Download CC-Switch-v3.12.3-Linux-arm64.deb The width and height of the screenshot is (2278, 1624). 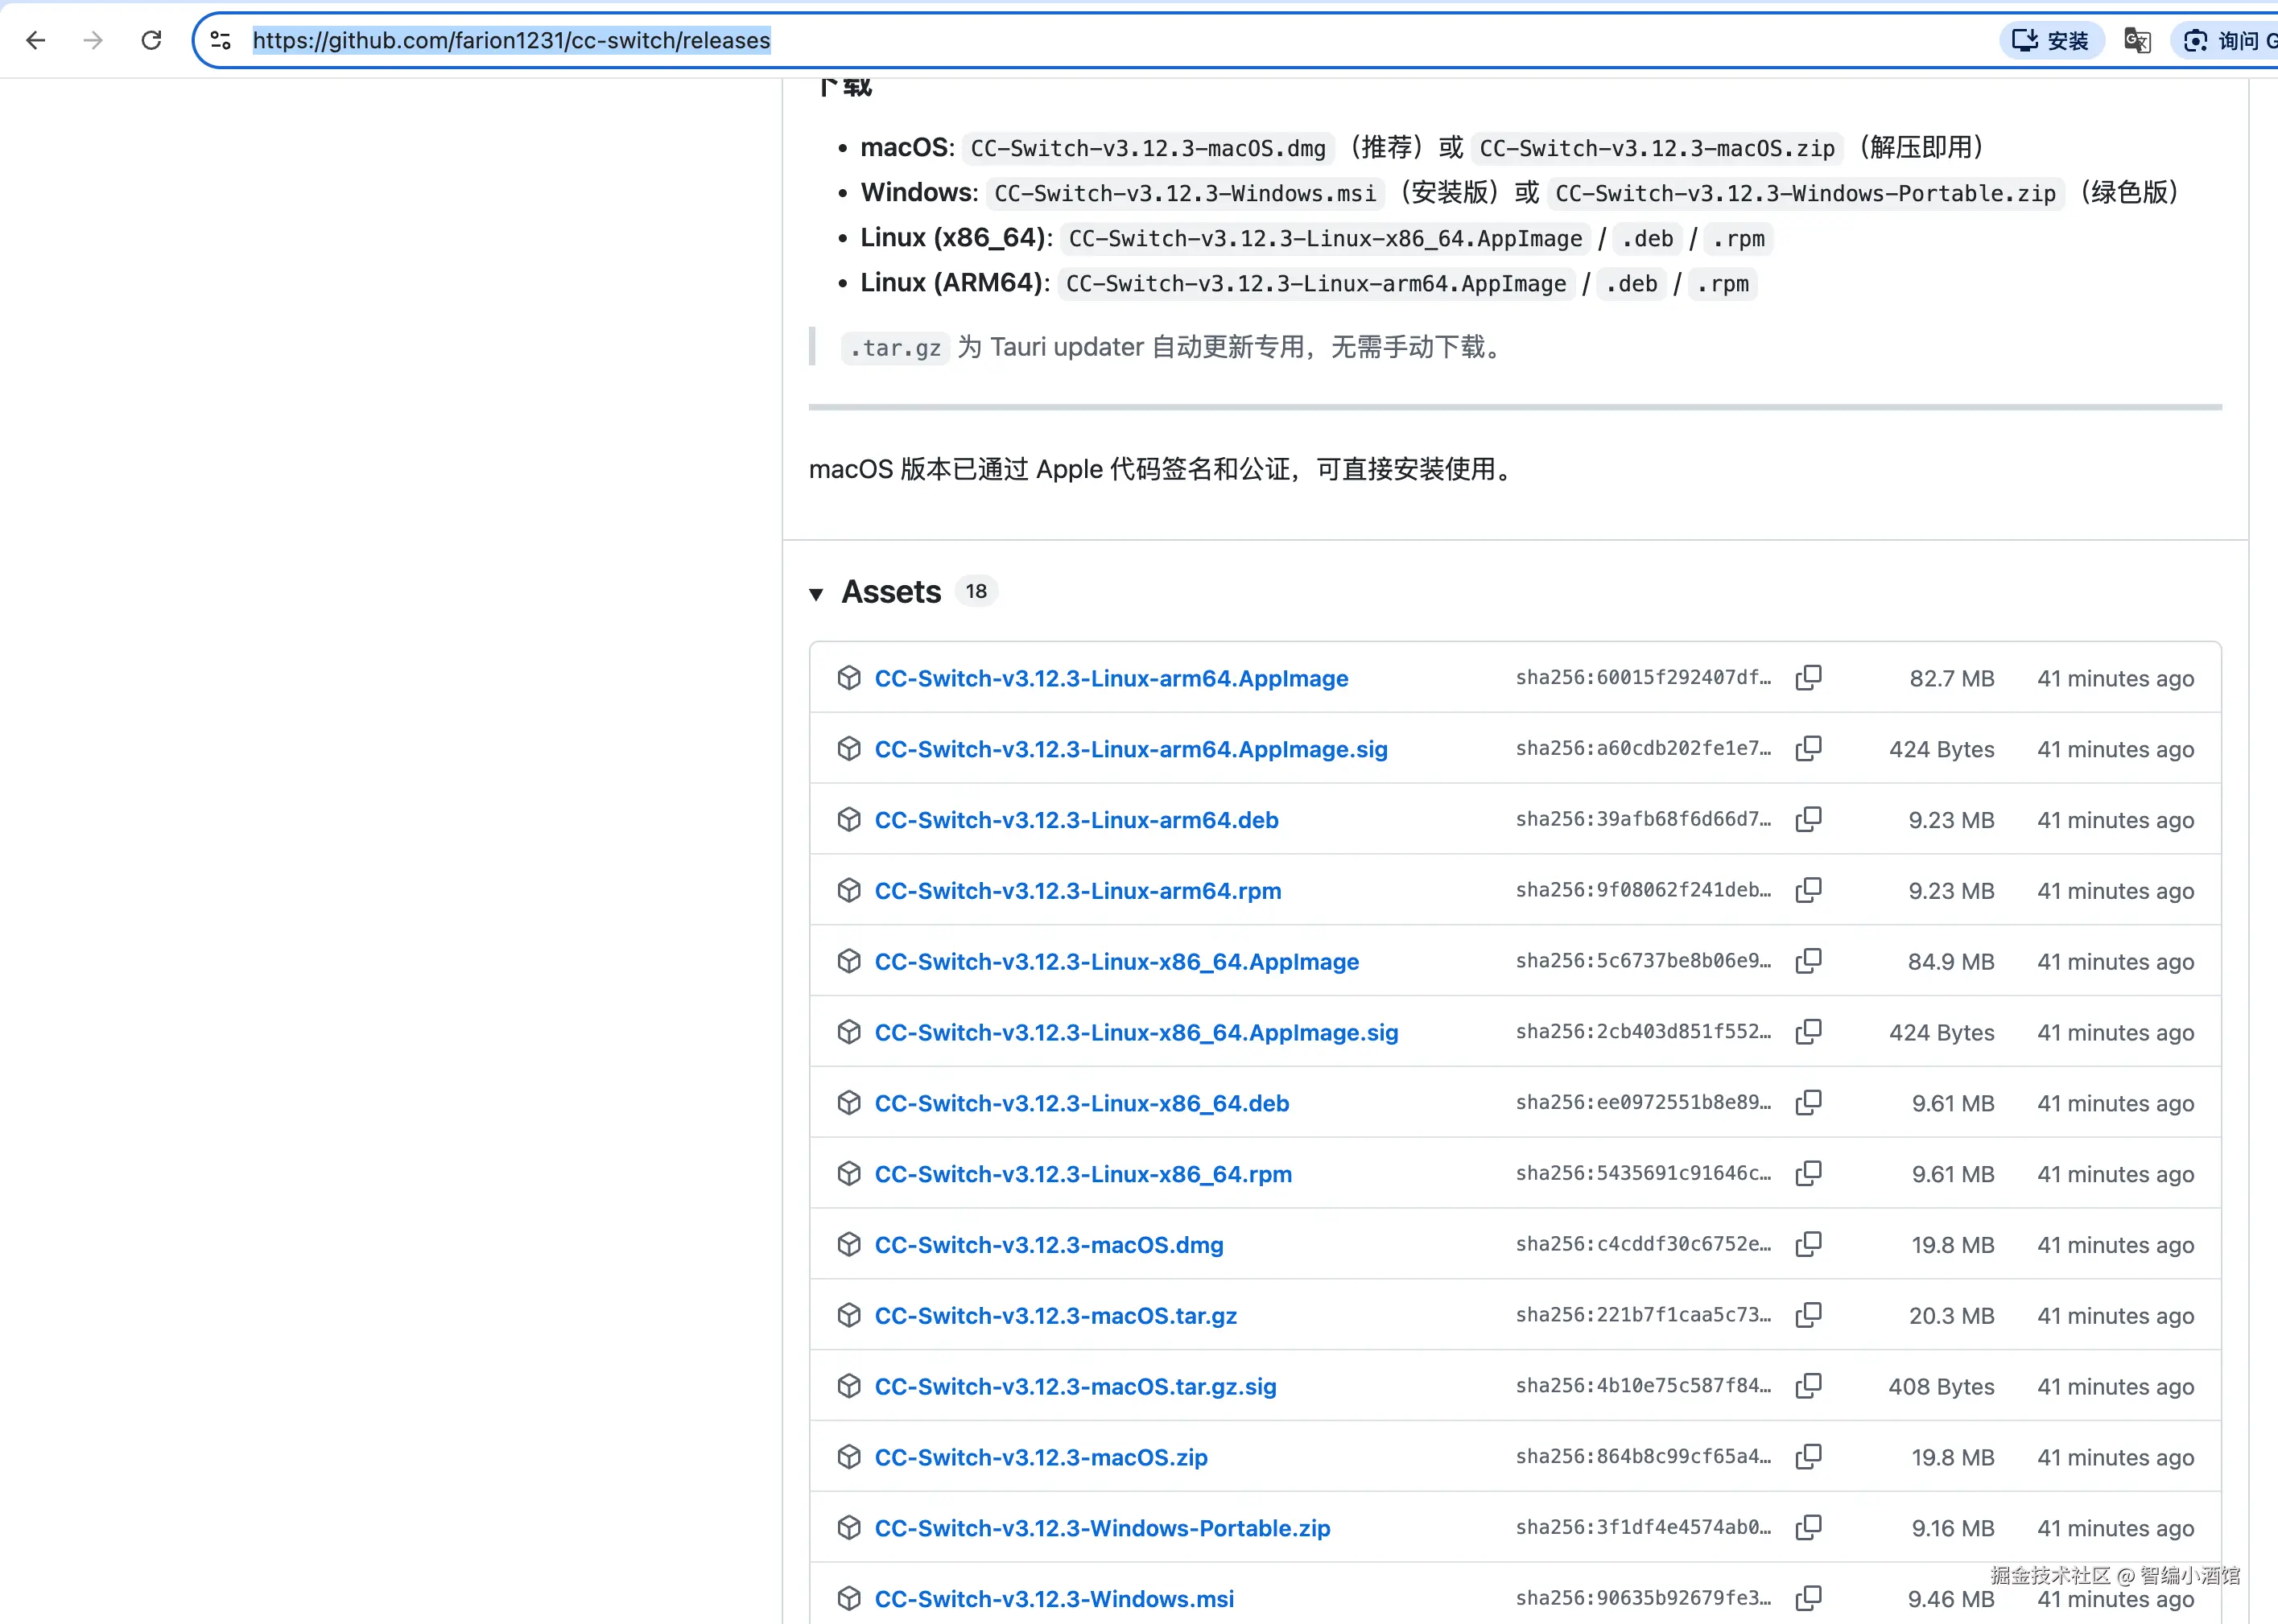[1076, 820]
